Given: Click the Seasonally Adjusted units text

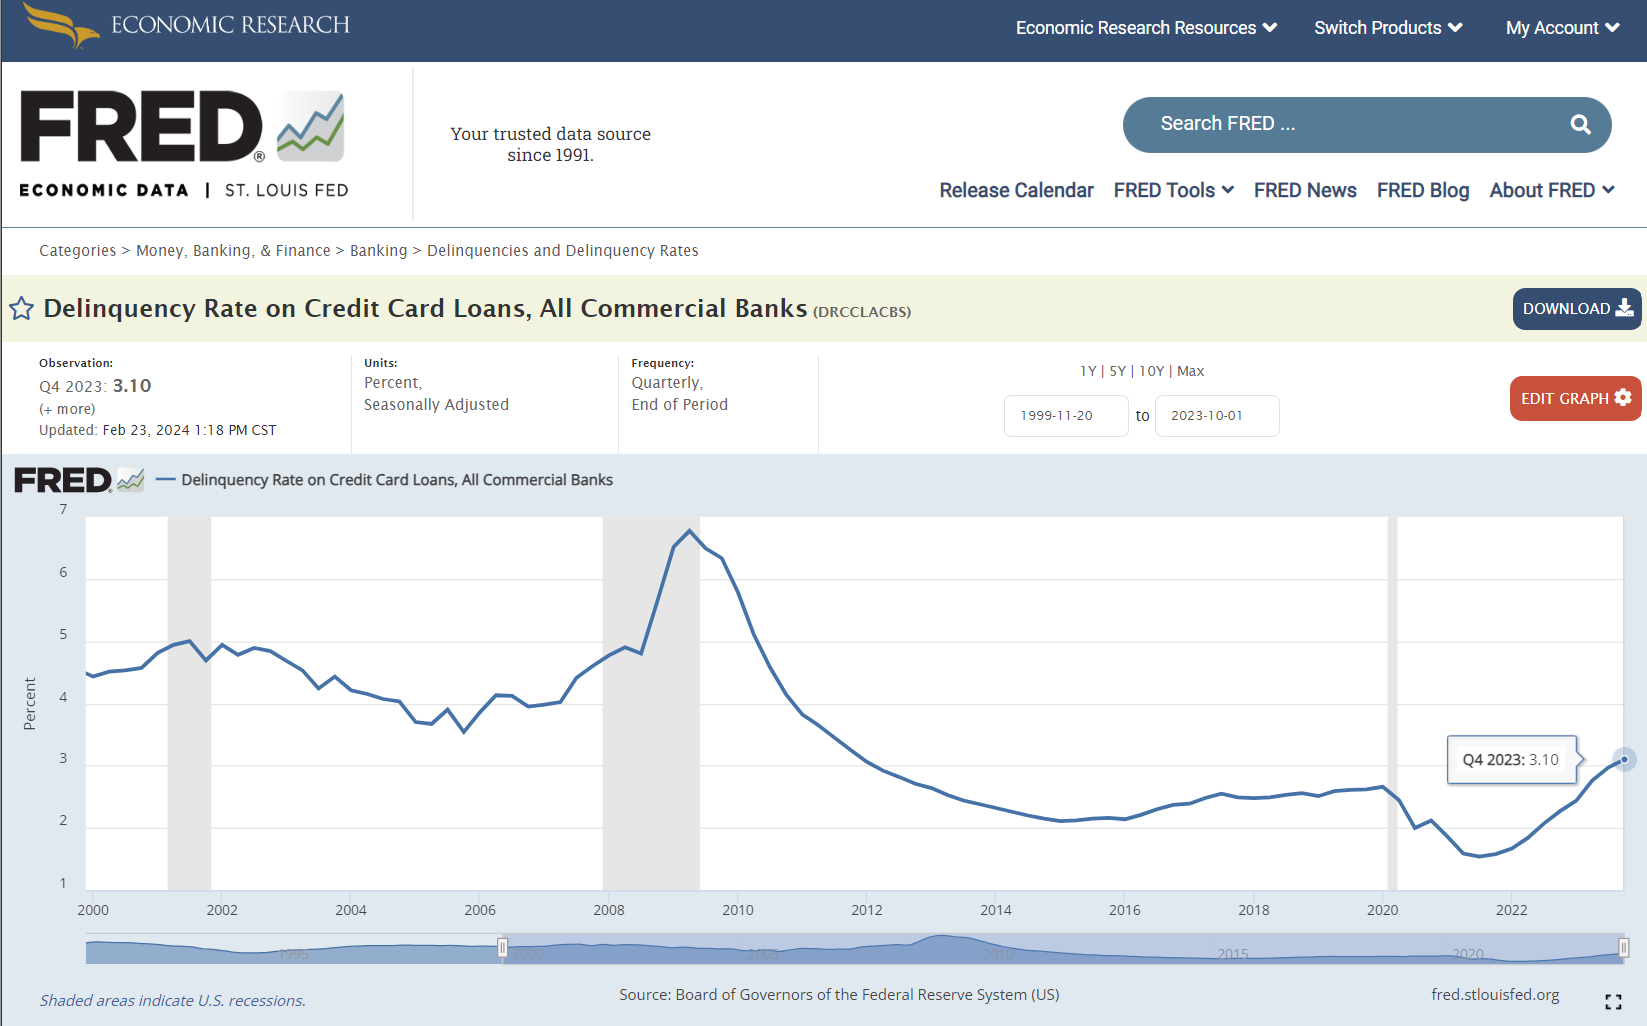Looking at the screenshot, I should (436, 405).
